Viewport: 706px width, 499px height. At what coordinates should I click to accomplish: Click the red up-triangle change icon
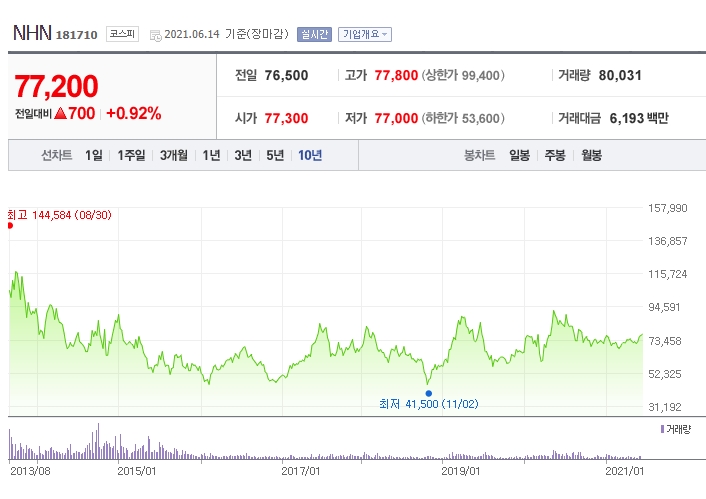[60, 113]
